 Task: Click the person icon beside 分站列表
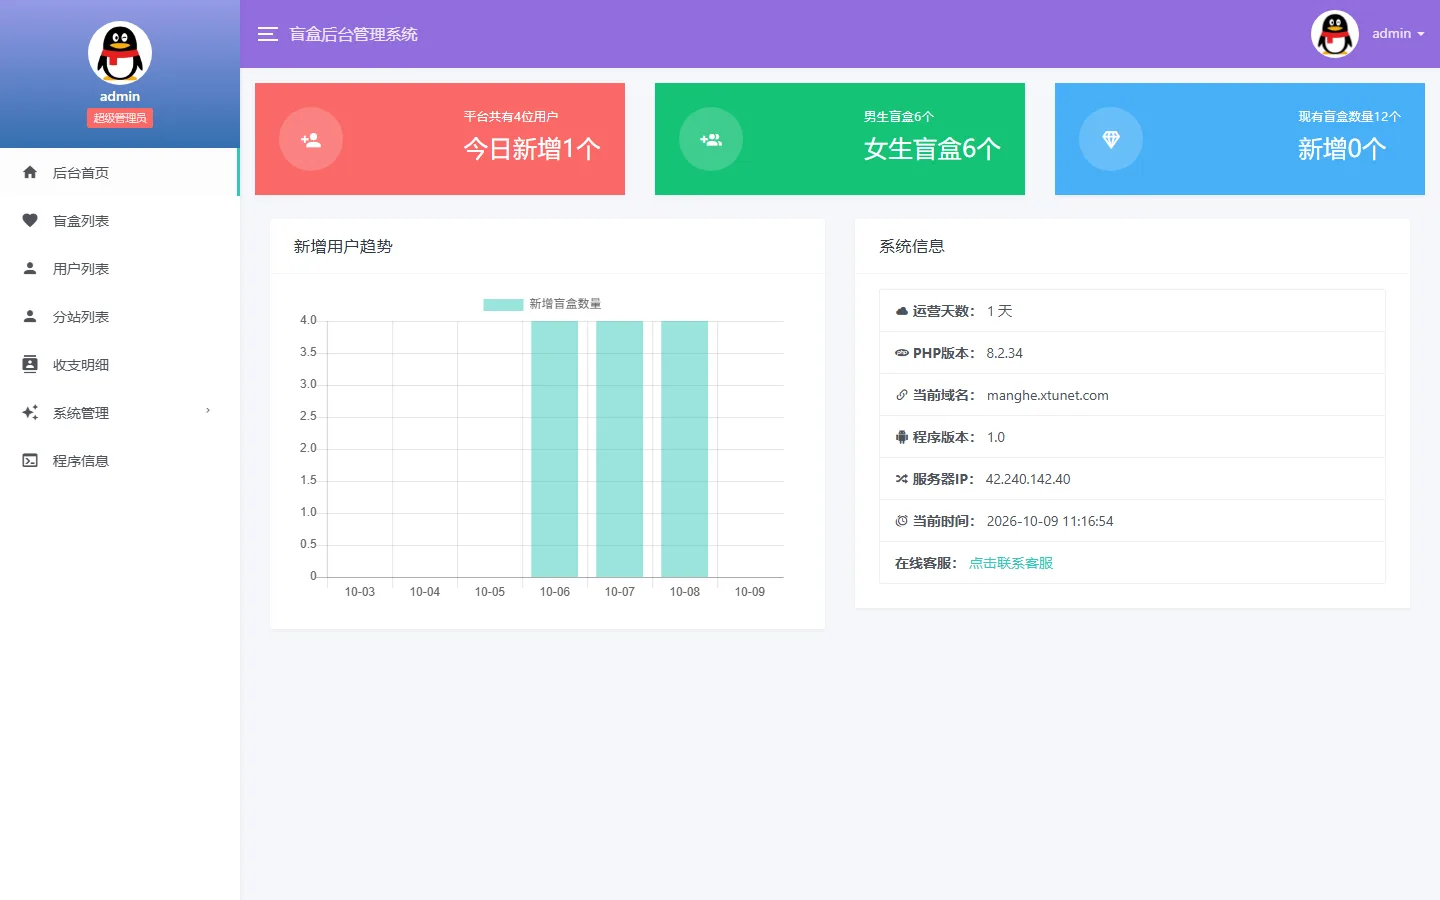30,316
